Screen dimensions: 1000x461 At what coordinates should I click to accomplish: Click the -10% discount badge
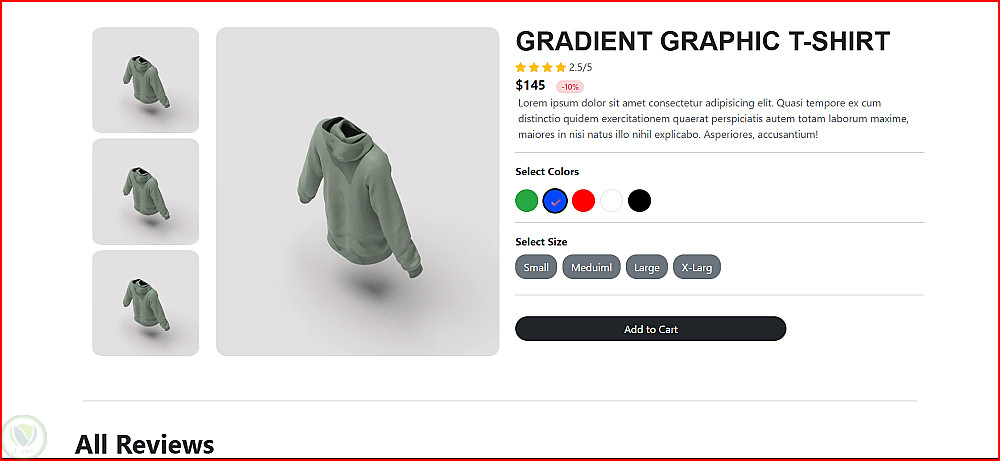(570, 87)
